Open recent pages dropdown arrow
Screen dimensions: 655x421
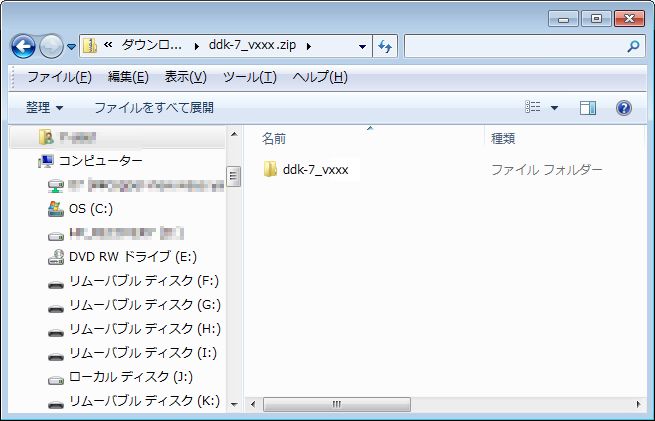[x=72, y=47]
